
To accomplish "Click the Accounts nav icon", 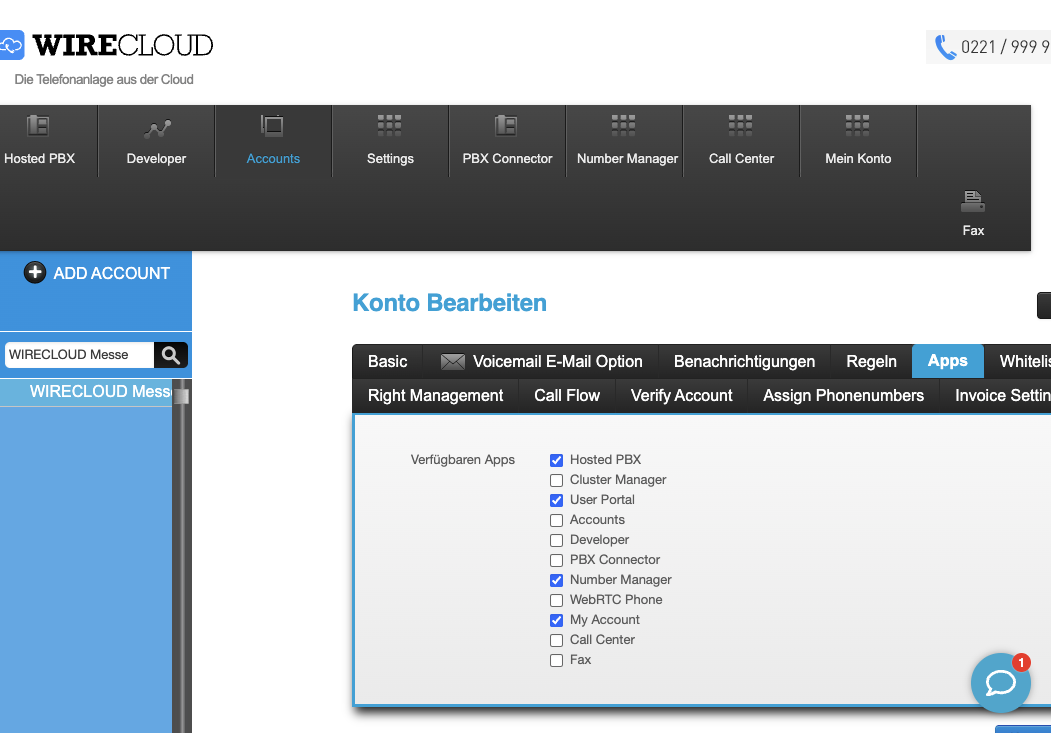I will tap(272, 125).
